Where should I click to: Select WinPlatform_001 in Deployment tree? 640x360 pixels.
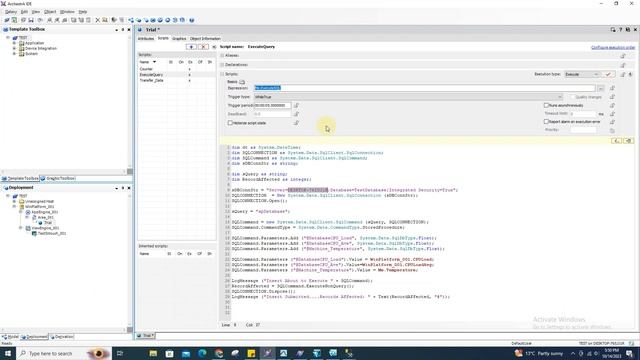[x=40, y=207]
